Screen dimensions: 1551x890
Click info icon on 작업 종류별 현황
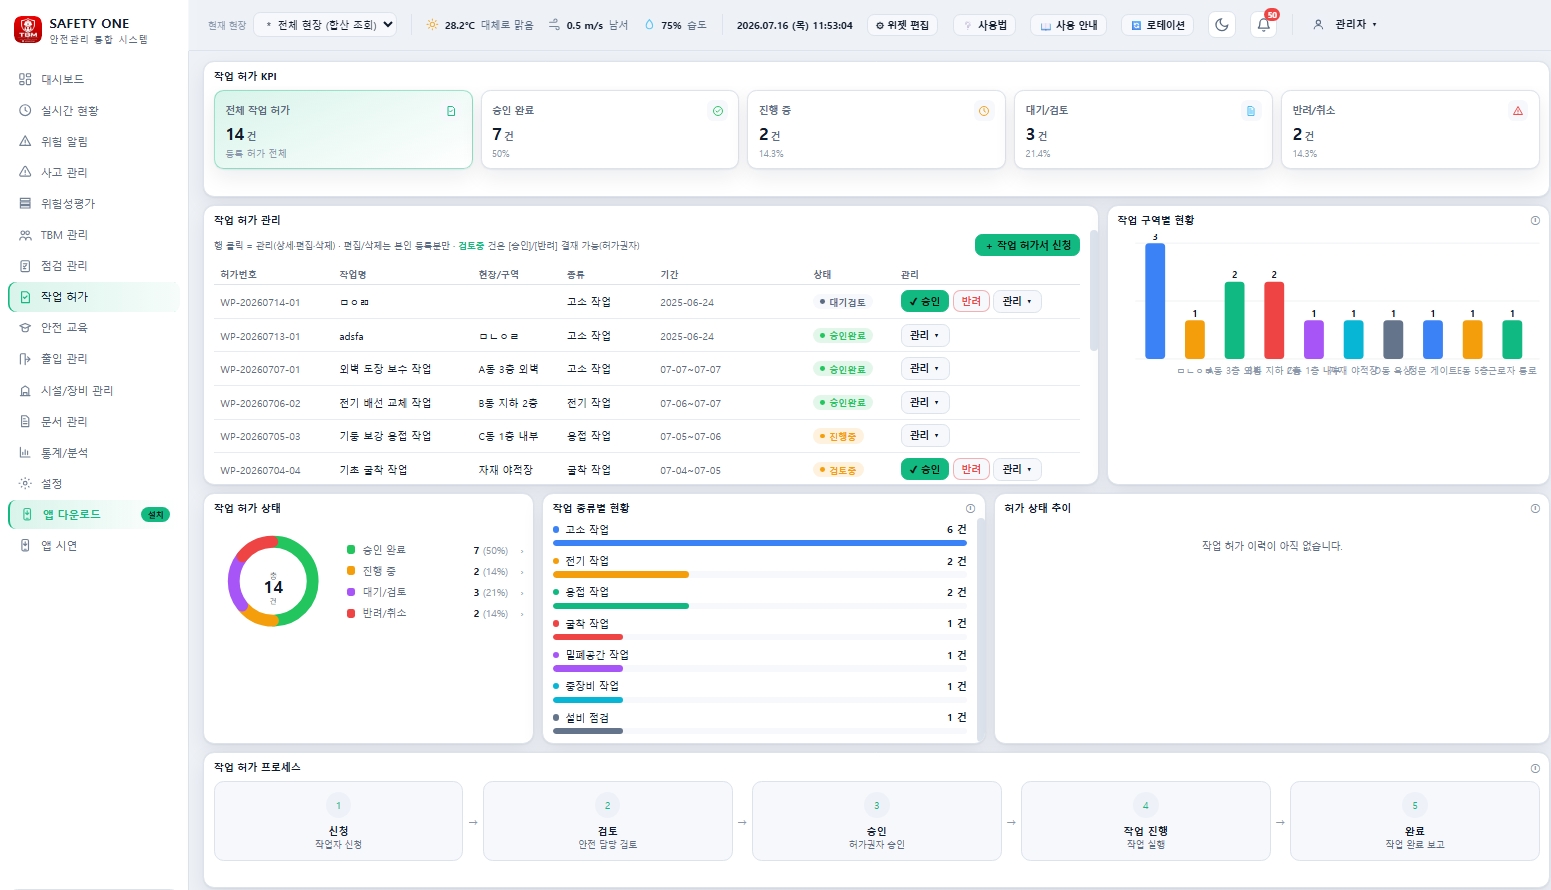(x=970, y=509)
